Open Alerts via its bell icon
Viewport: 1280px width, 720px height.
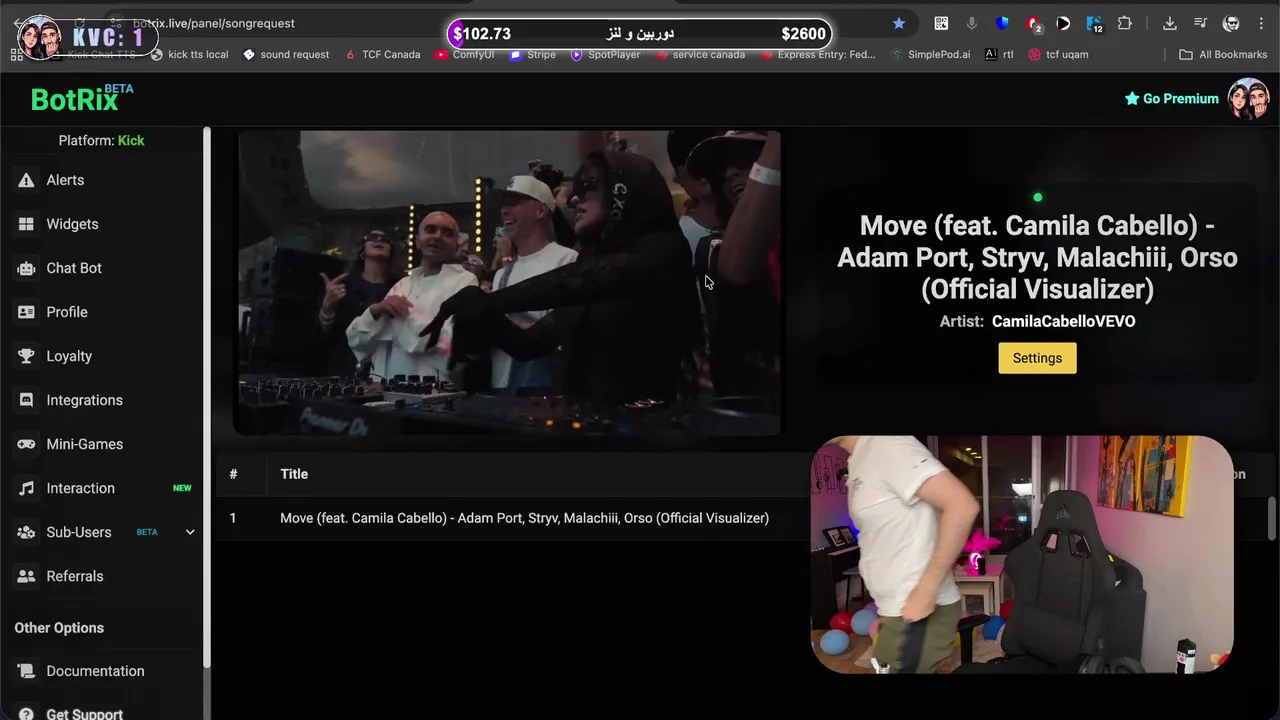tap(26, 180)
